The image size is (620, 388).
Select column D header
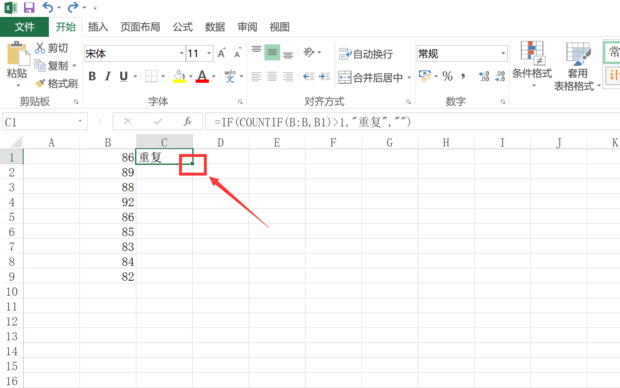[221, 142]
